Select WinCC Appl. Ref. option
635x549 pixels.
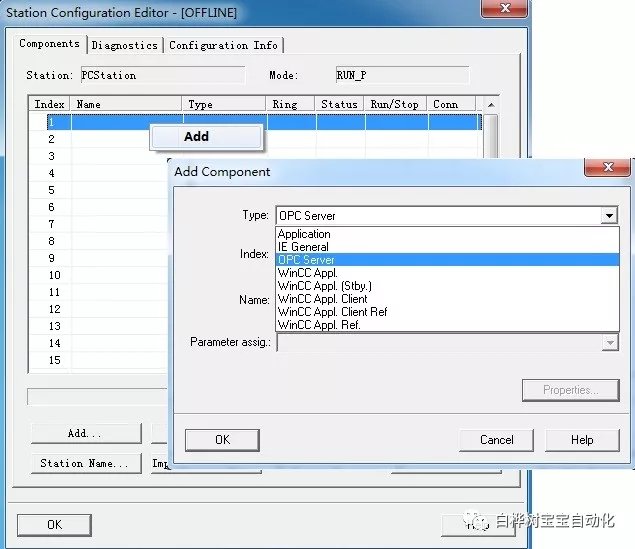(x=318, y=325)
